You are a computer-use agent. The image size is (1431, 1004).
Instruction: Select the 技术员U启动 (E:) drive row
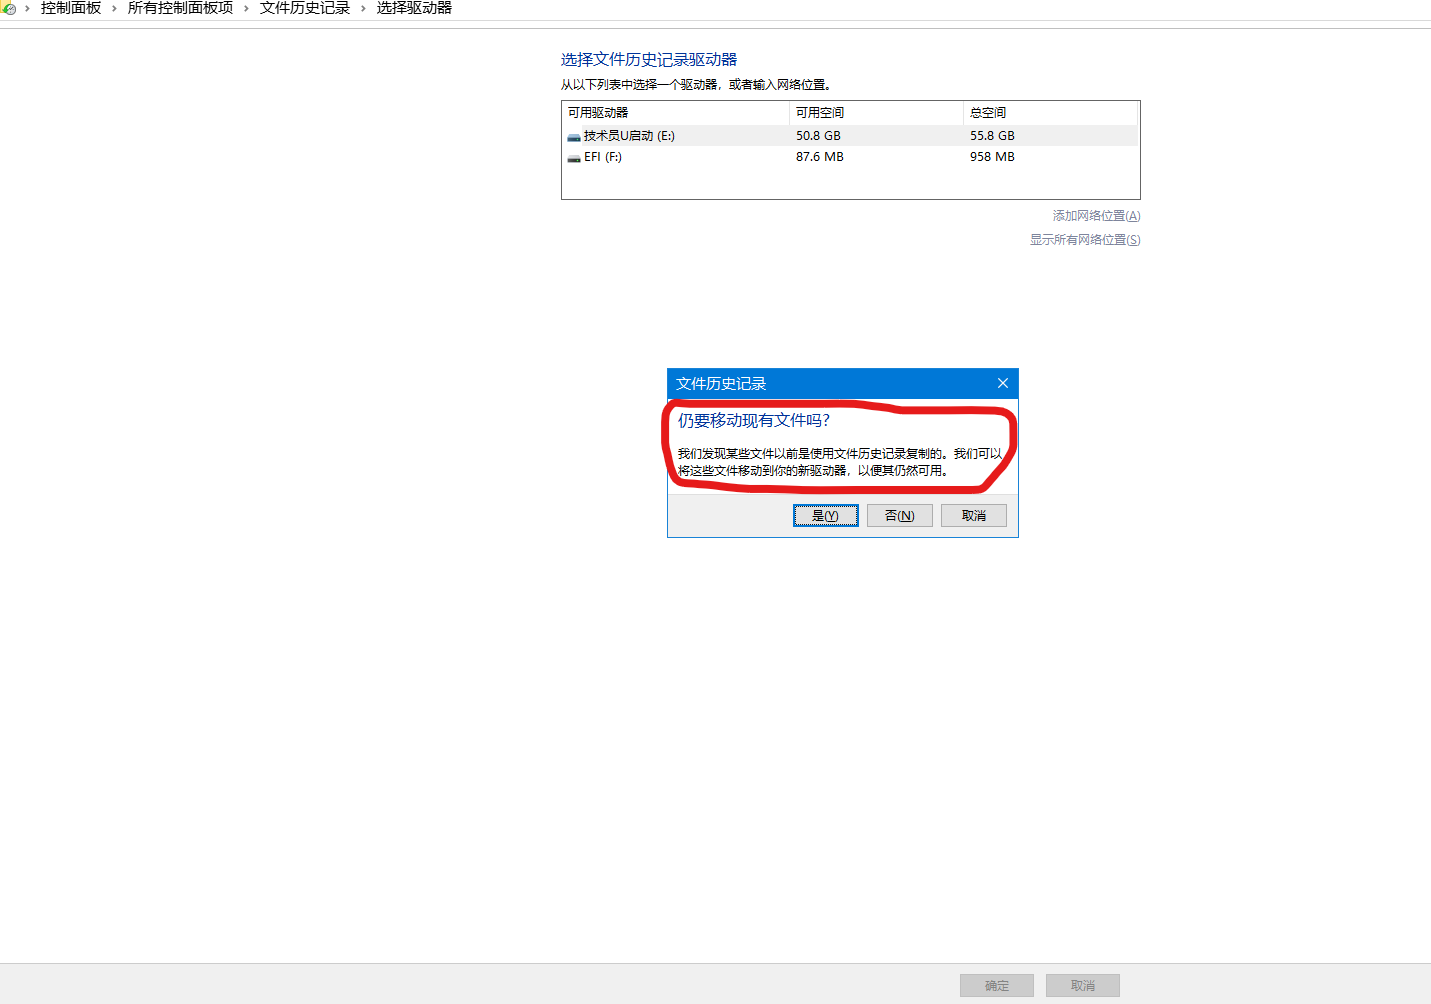pos(850,136)
